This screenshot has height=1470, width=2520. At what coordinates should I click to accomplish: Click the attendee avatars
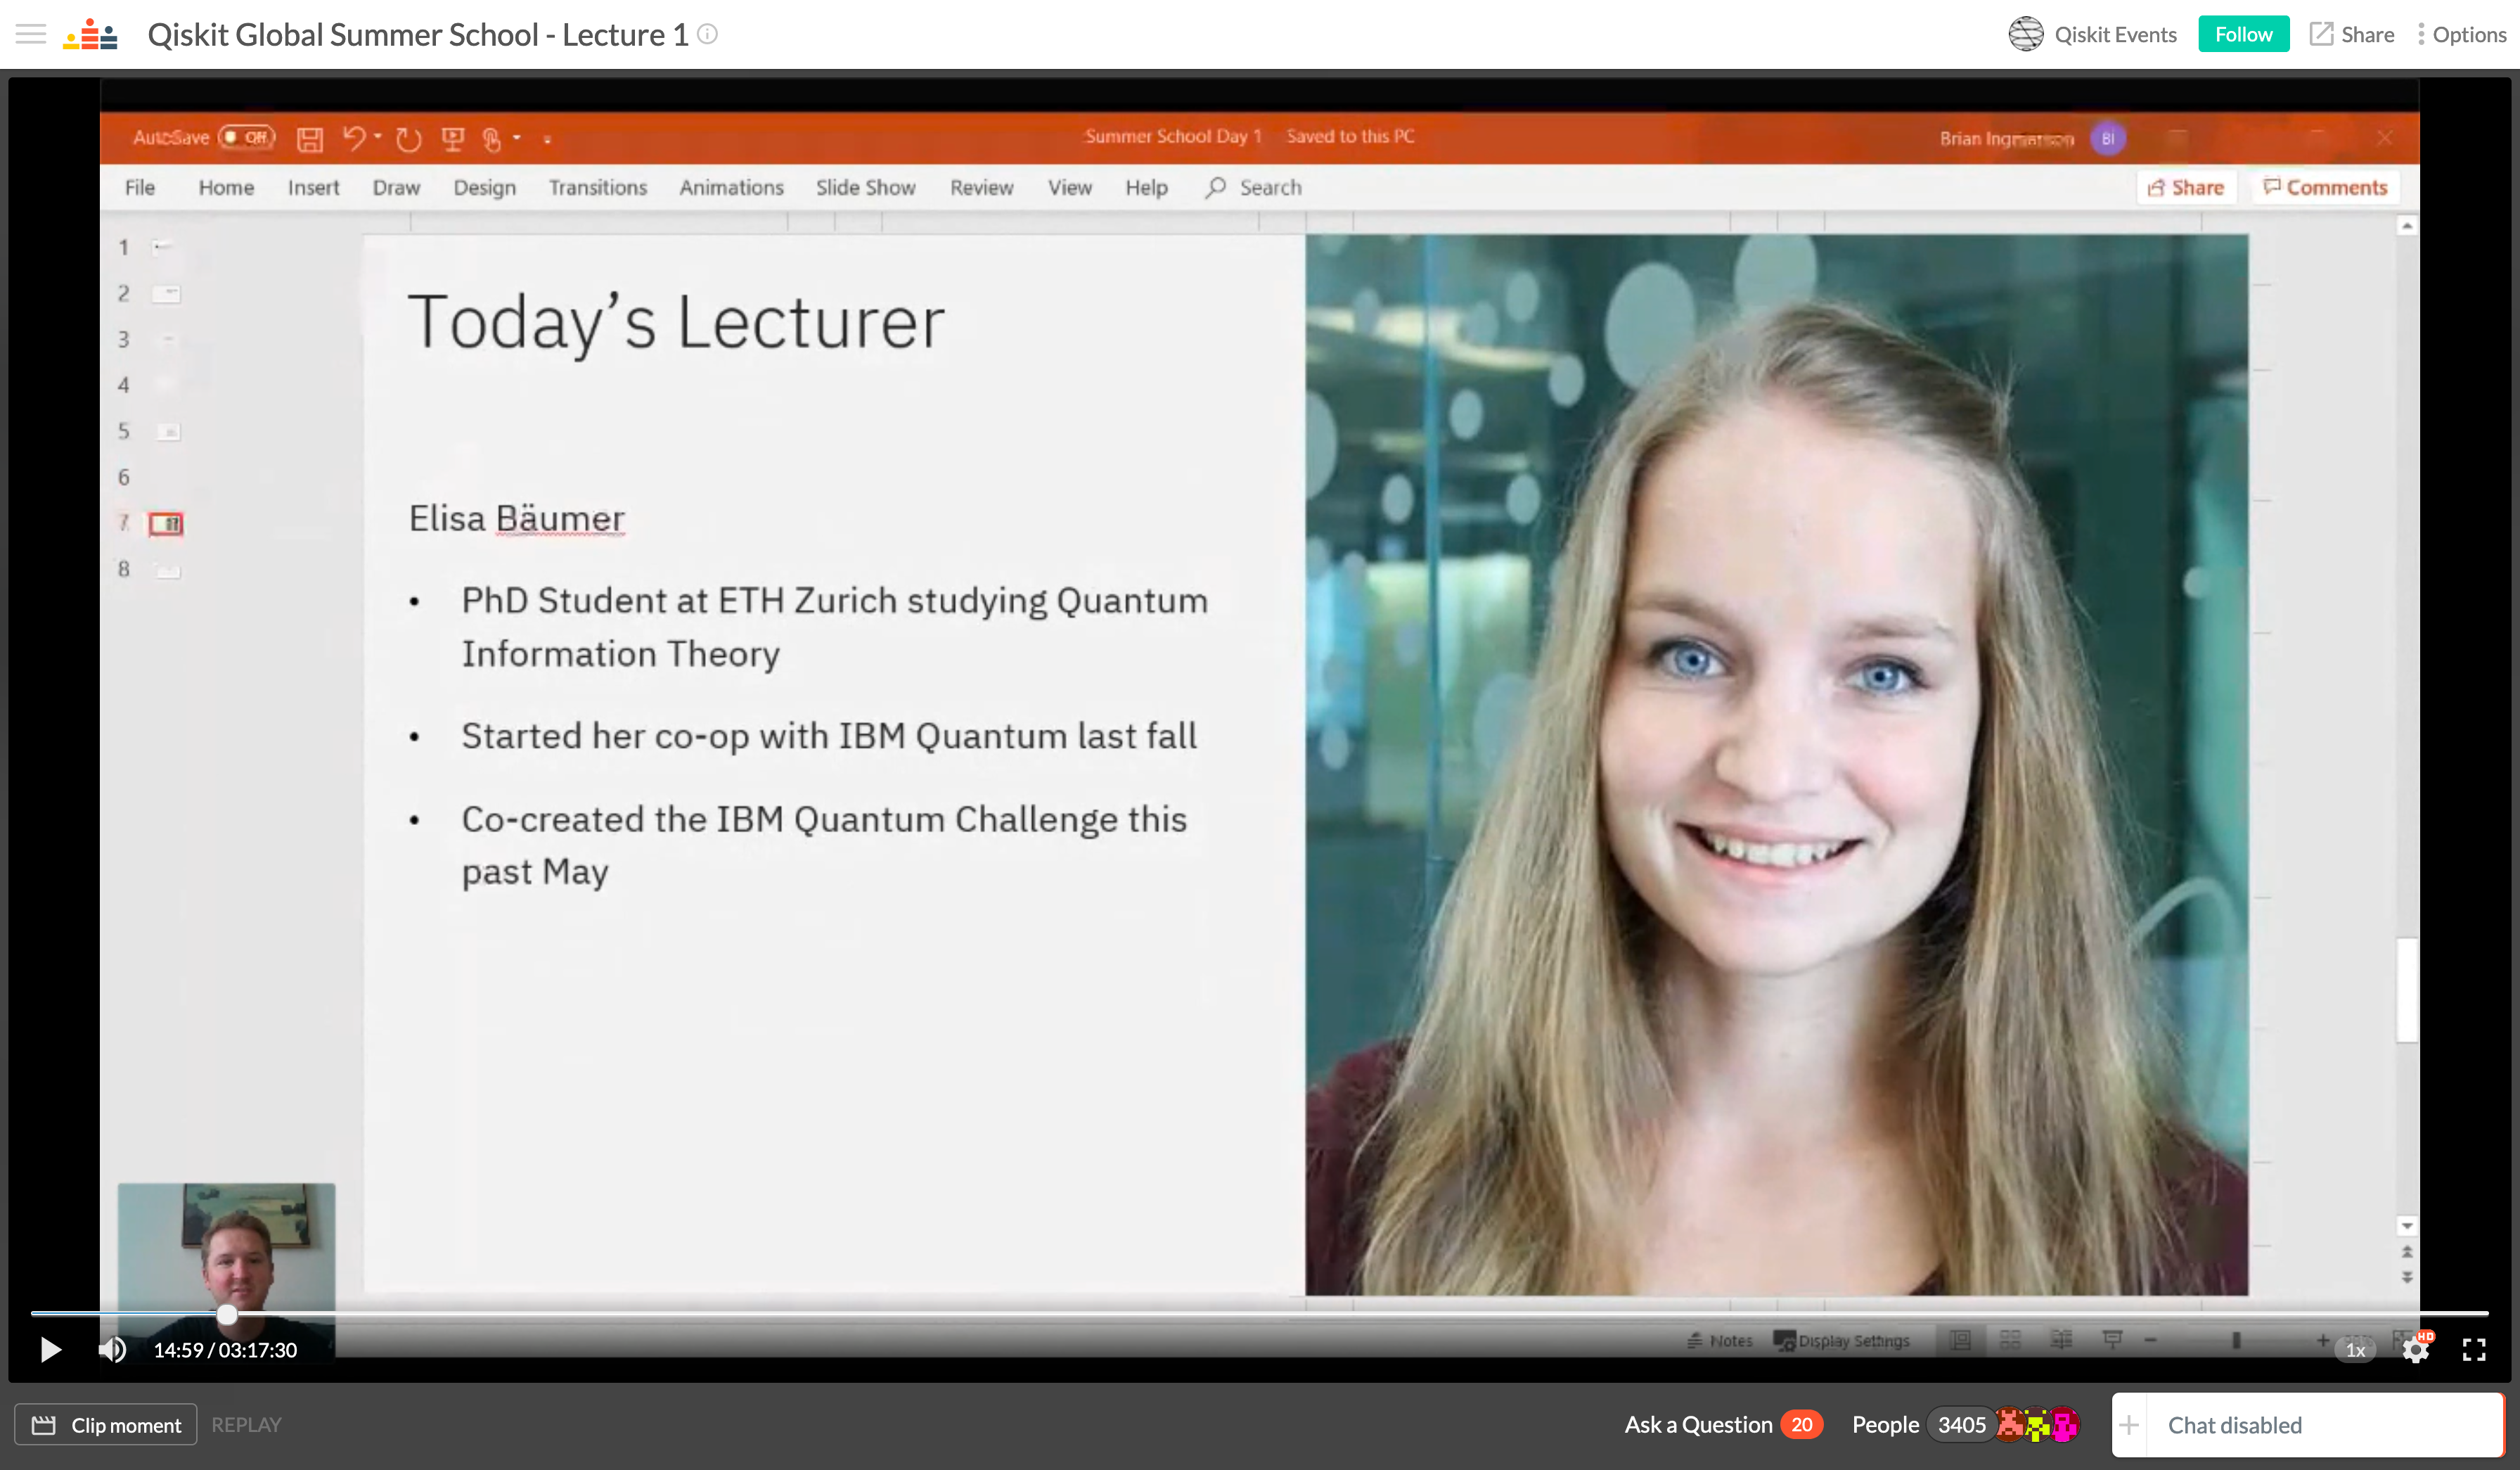coord(2038,1424)
